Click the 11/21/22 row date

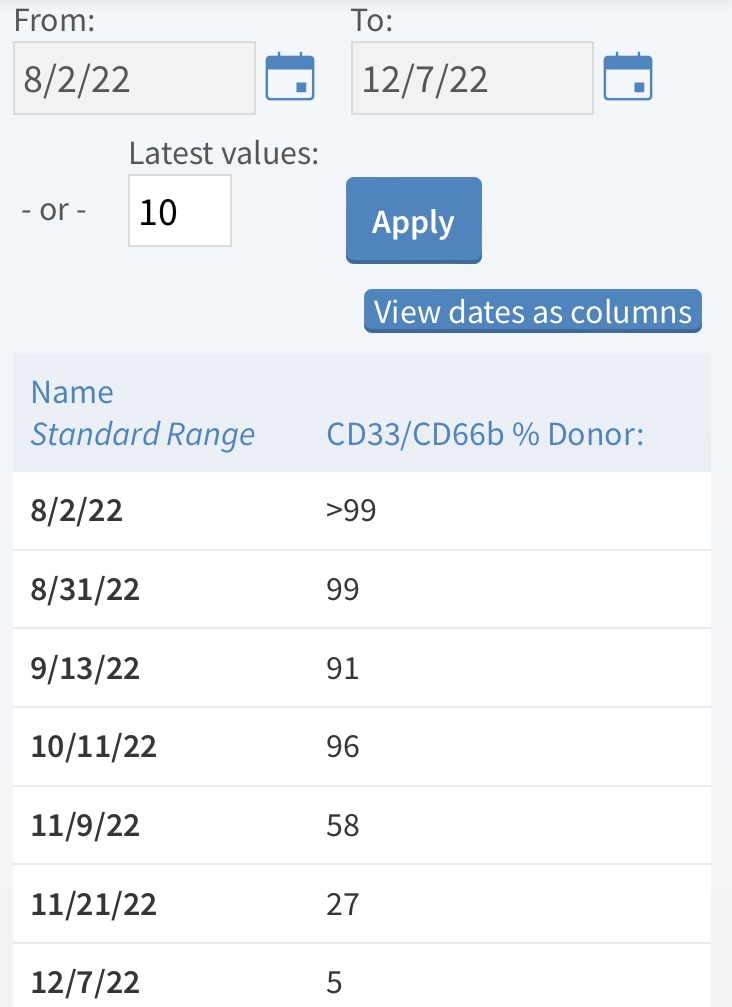(93, 905)
